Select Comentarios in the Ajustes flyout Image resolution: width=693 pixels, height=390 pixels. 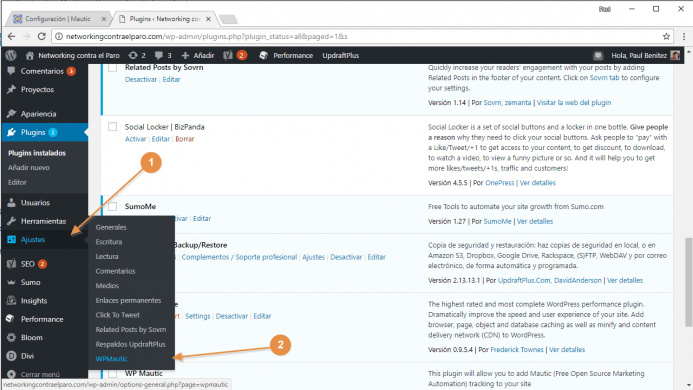tap(115, 271)
